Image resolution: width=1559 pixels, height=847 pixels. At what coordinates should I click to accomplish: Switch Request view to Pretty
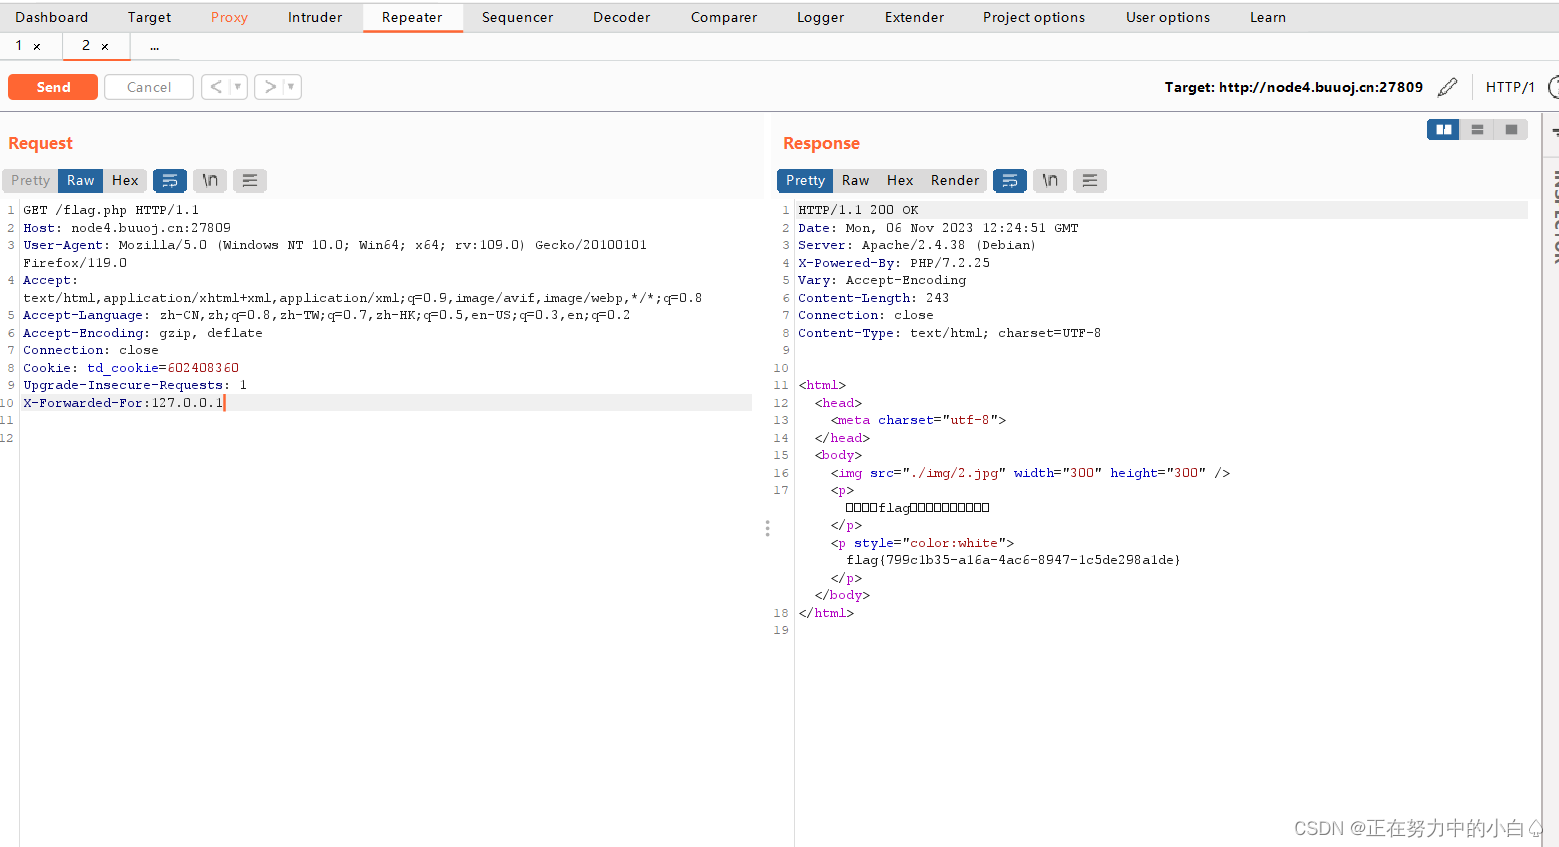click(x=30, y=180)
